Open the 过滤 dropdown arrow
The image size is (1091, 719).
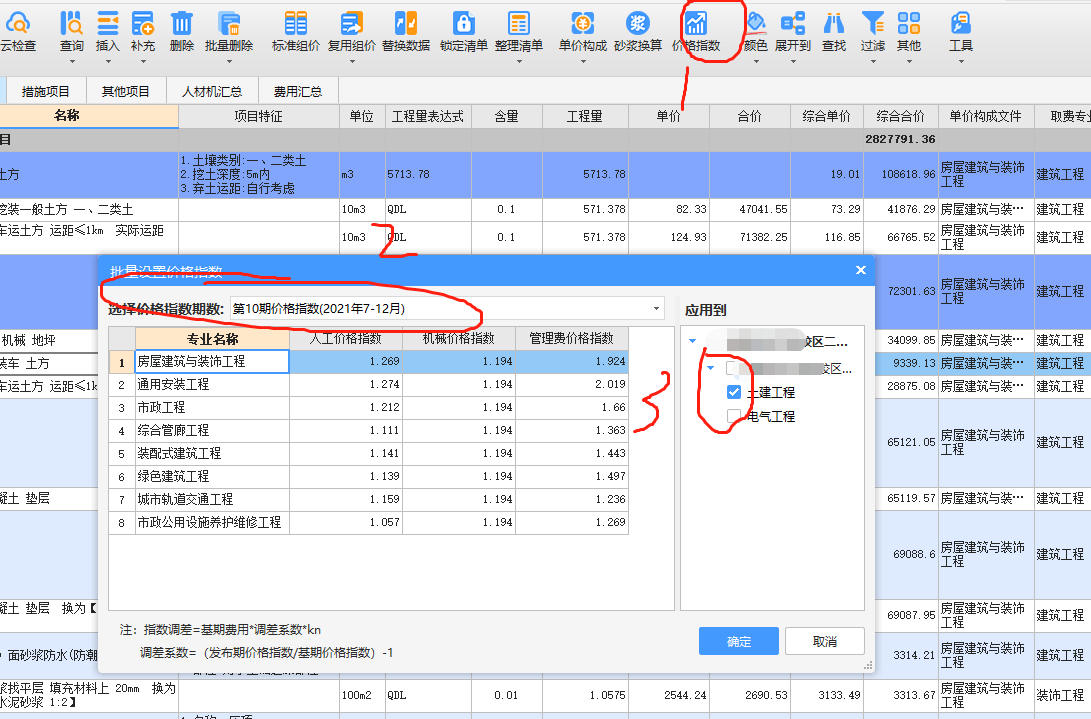click(873, 61)
